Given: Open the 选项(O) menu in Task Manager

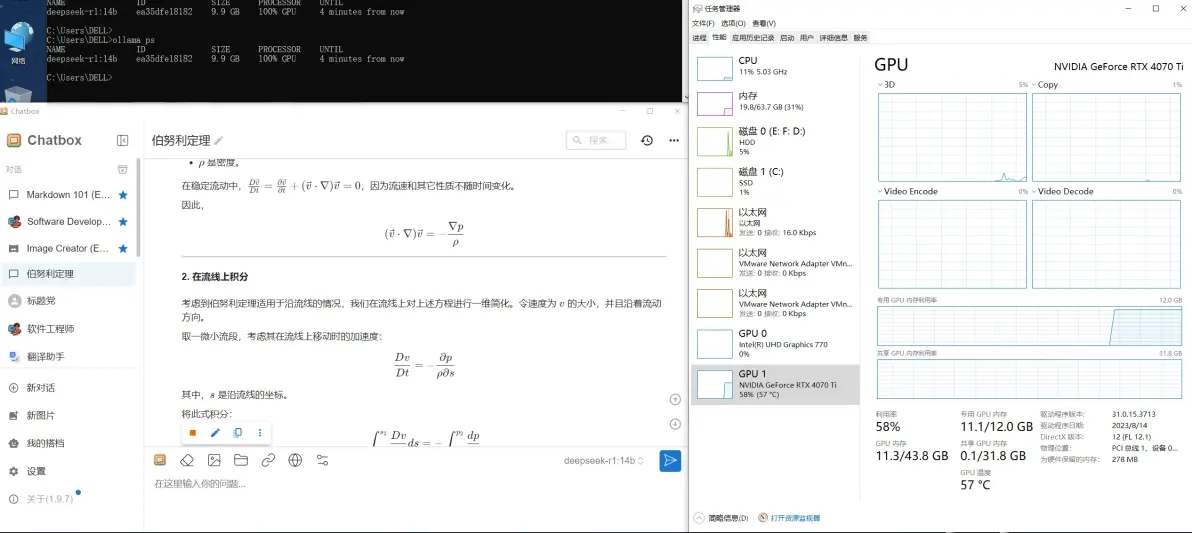Looking at the screenshot, I should [732, 24].
